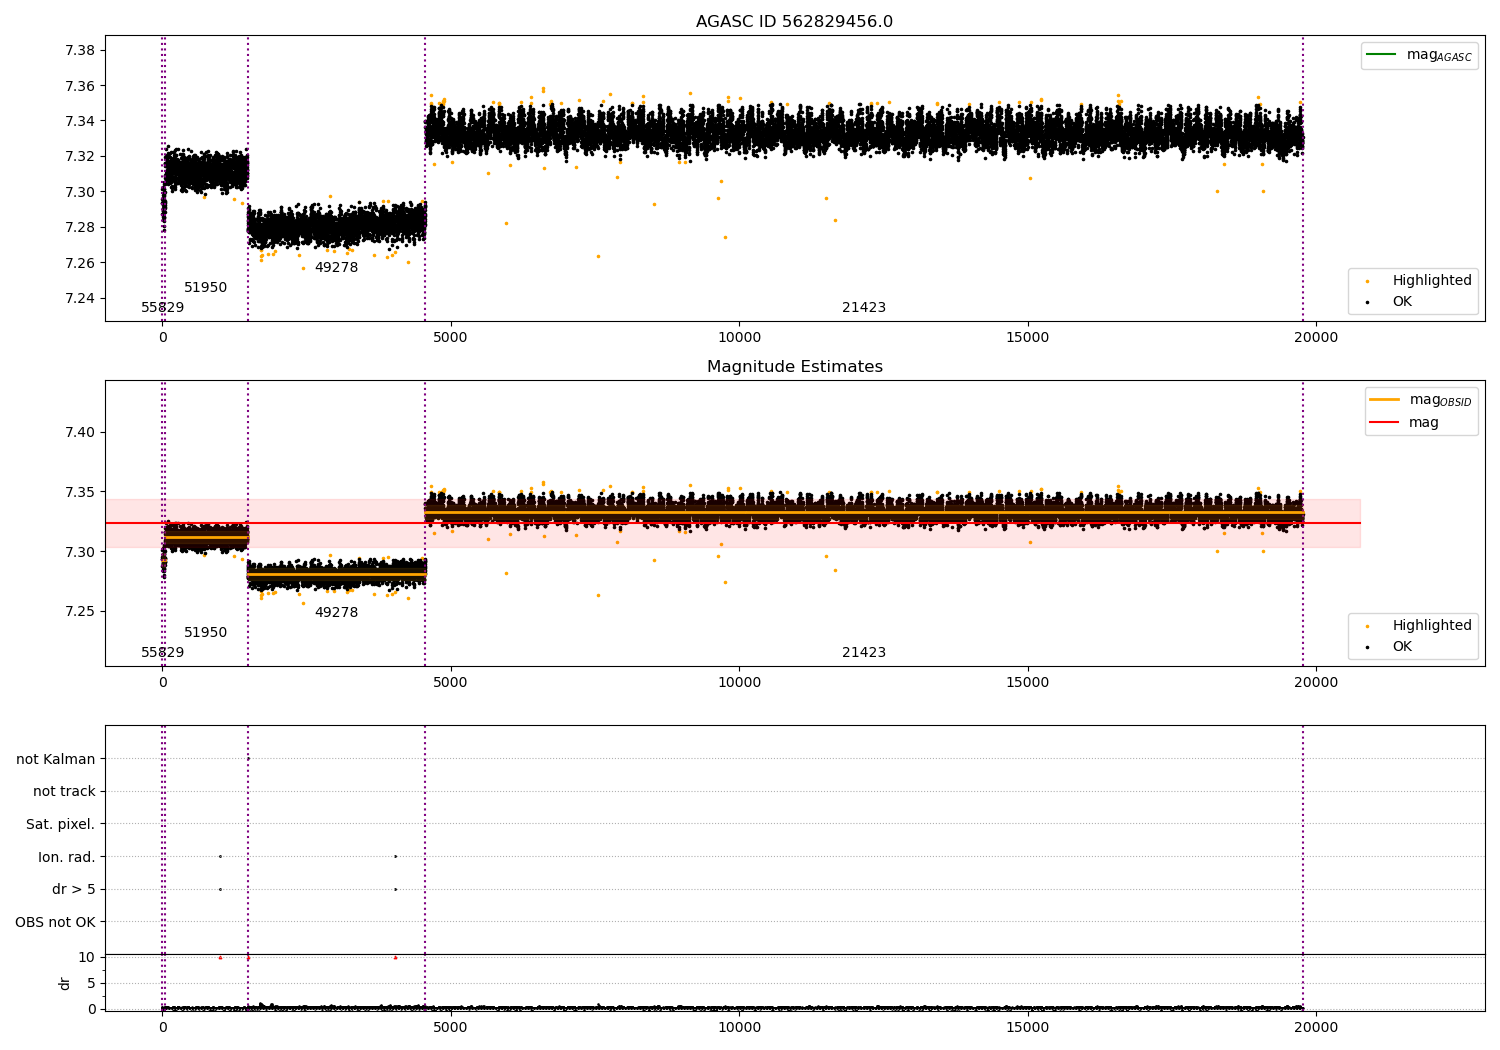Click the 7.38 y-axis tick label
The height and width of the screenshot is (1050, 1500).
[x=80, y=51]
